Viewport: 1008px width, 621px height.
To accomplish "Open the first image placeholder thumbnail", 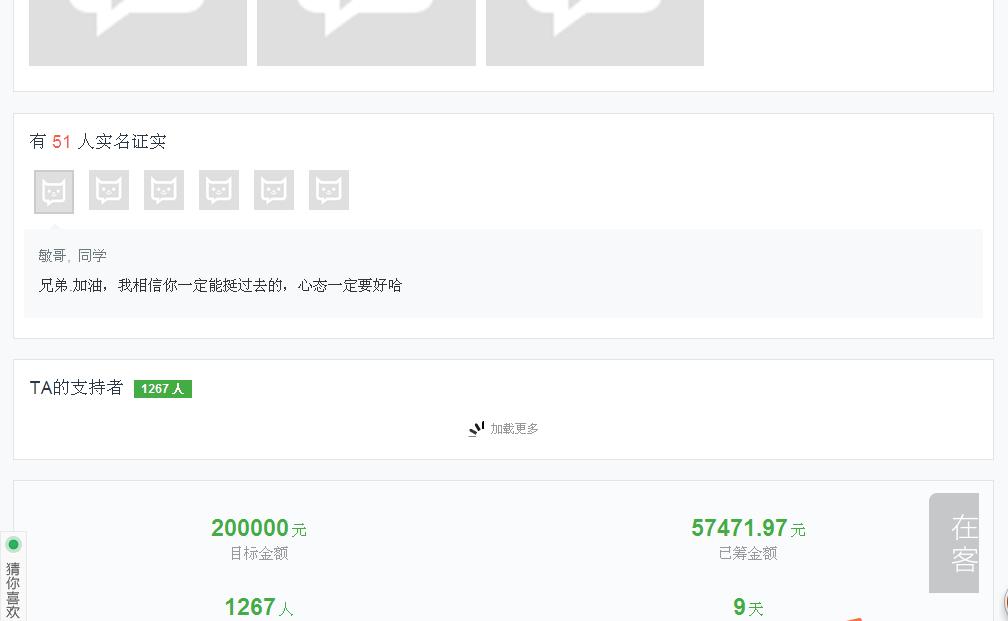I will 138,32.
